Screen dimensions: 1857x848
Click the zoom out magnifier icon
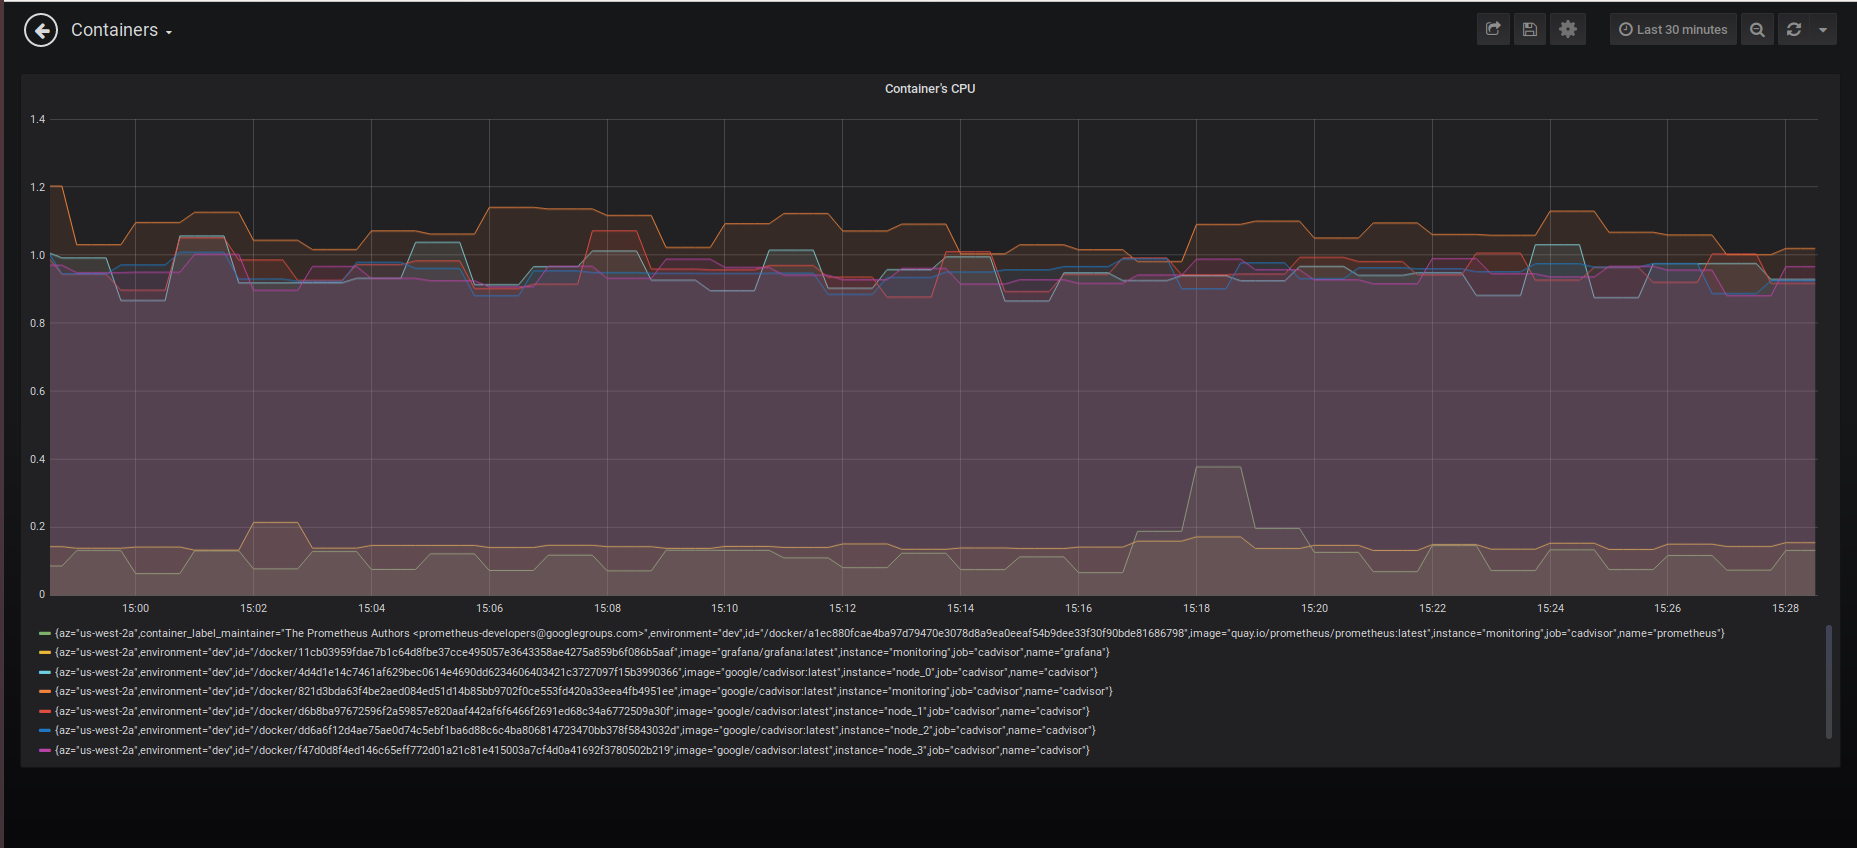pos(1757,29)
